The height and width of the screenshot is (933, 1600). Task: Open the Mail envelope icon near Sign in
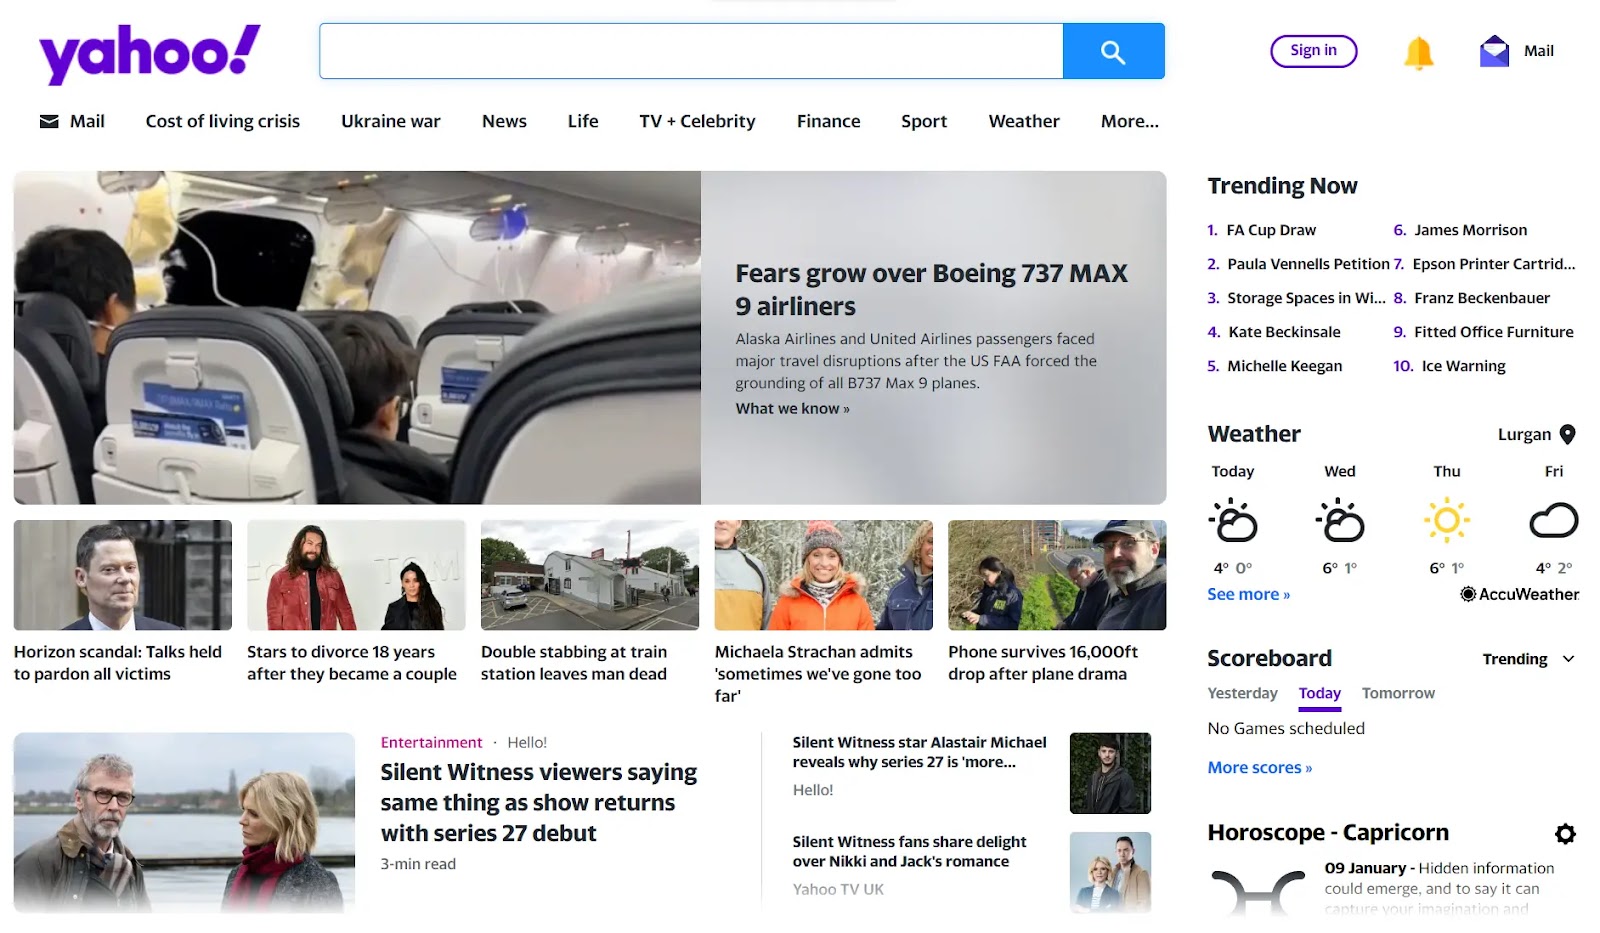(1494, 51)
